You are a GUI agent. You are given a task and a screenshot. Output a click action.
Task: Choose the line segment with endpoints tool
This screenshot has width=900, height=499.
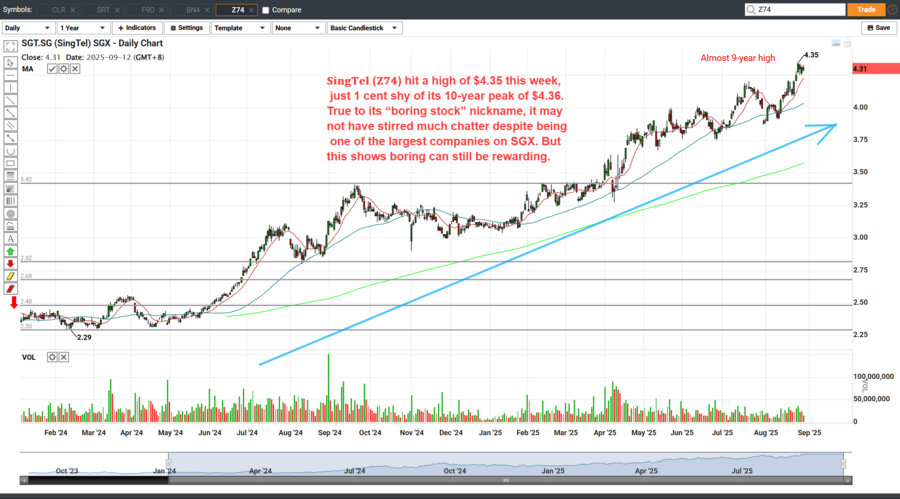click(10, 113)
